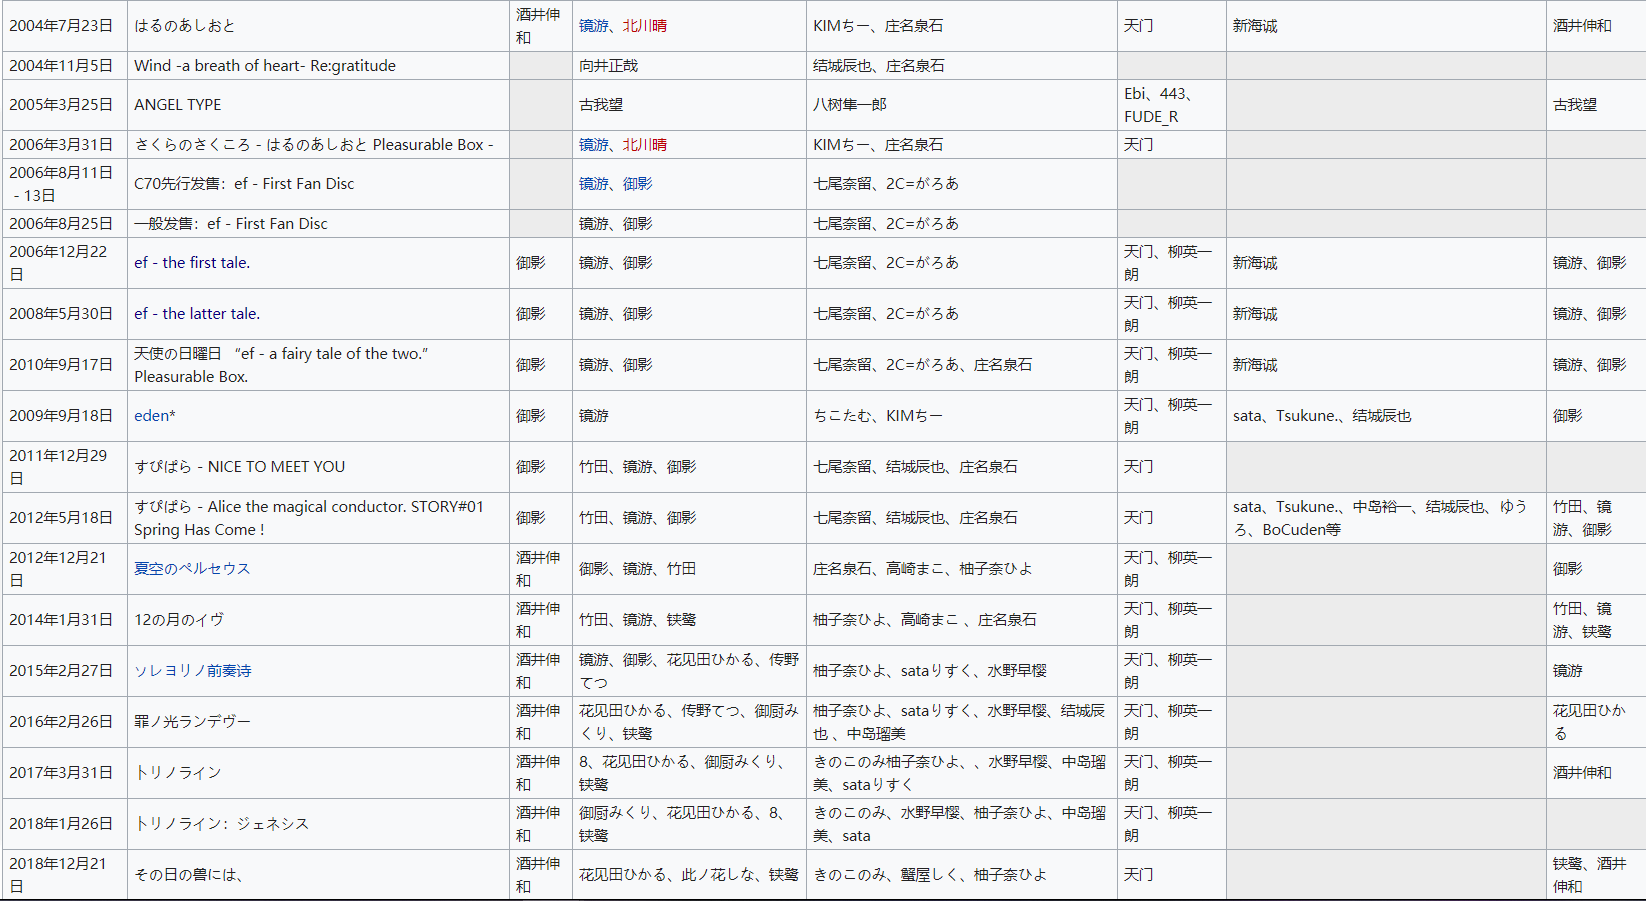Open the eden* game link
This screenshot has width=1646, height=901.
pyautogui.click(x=154, y=416)
